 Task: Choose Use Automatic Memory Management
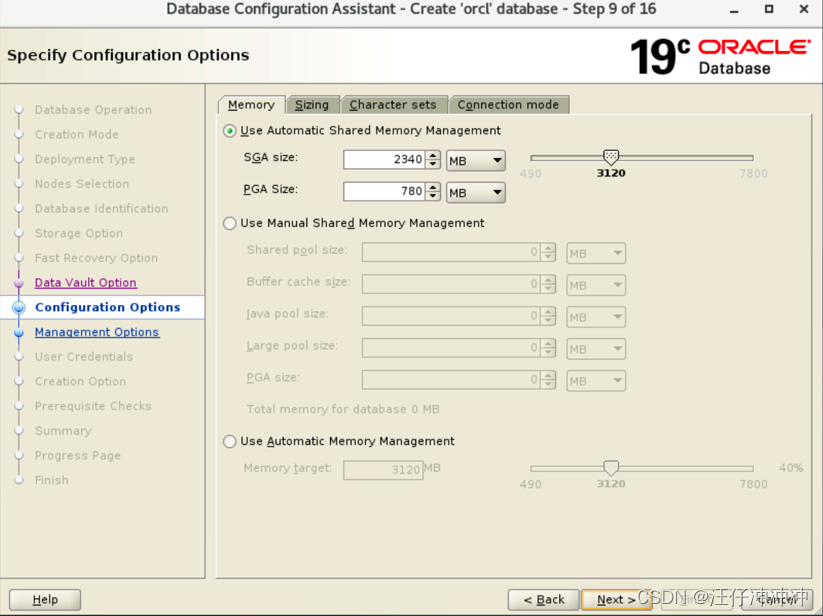tap(228, 440)
